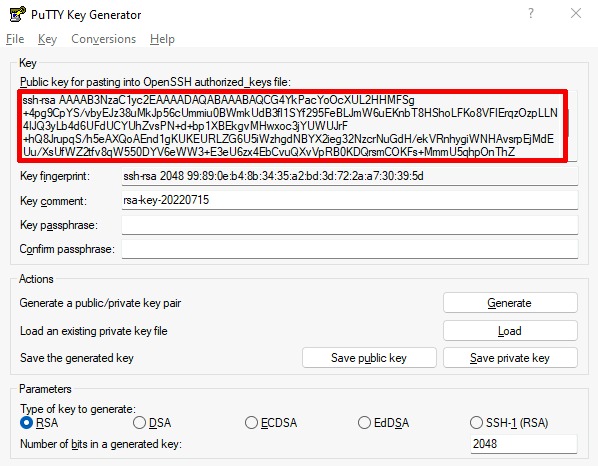The width and height of the screenshot is (598, 466).
Task: Click Save private key button
Action: click(x=510, y=358)
